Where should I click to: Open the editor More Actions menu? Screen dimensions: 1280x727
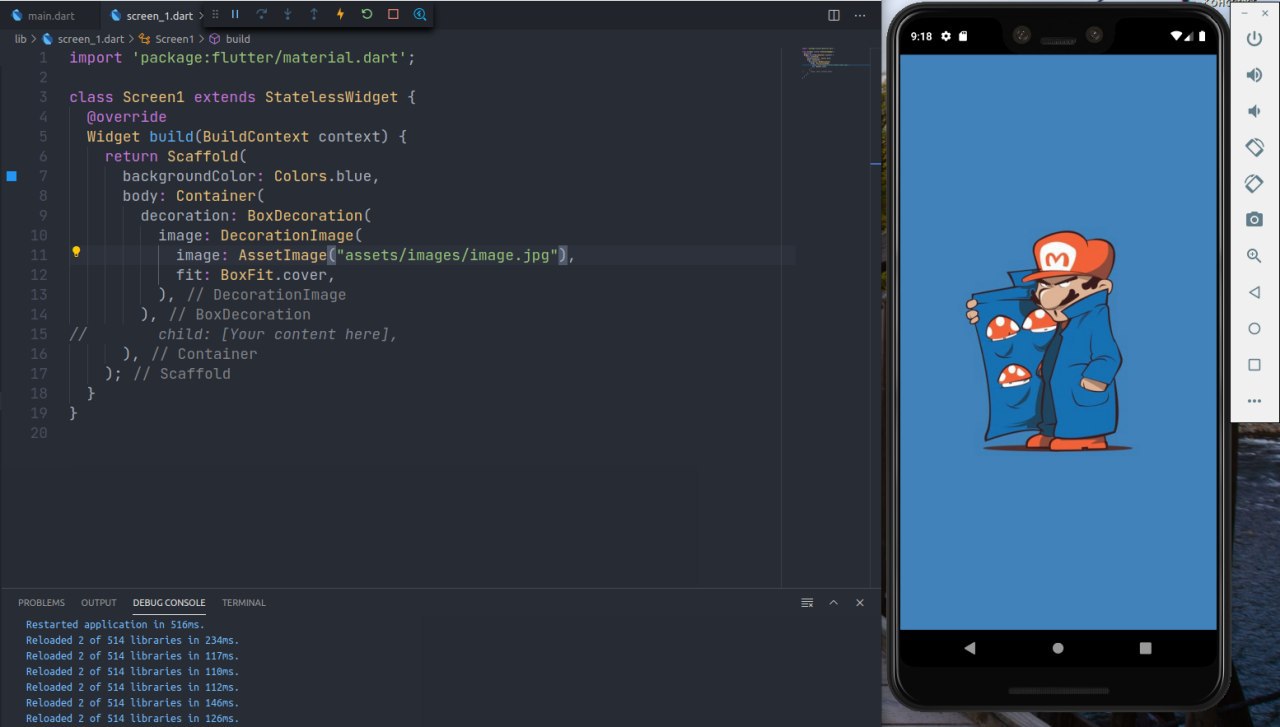862,15
